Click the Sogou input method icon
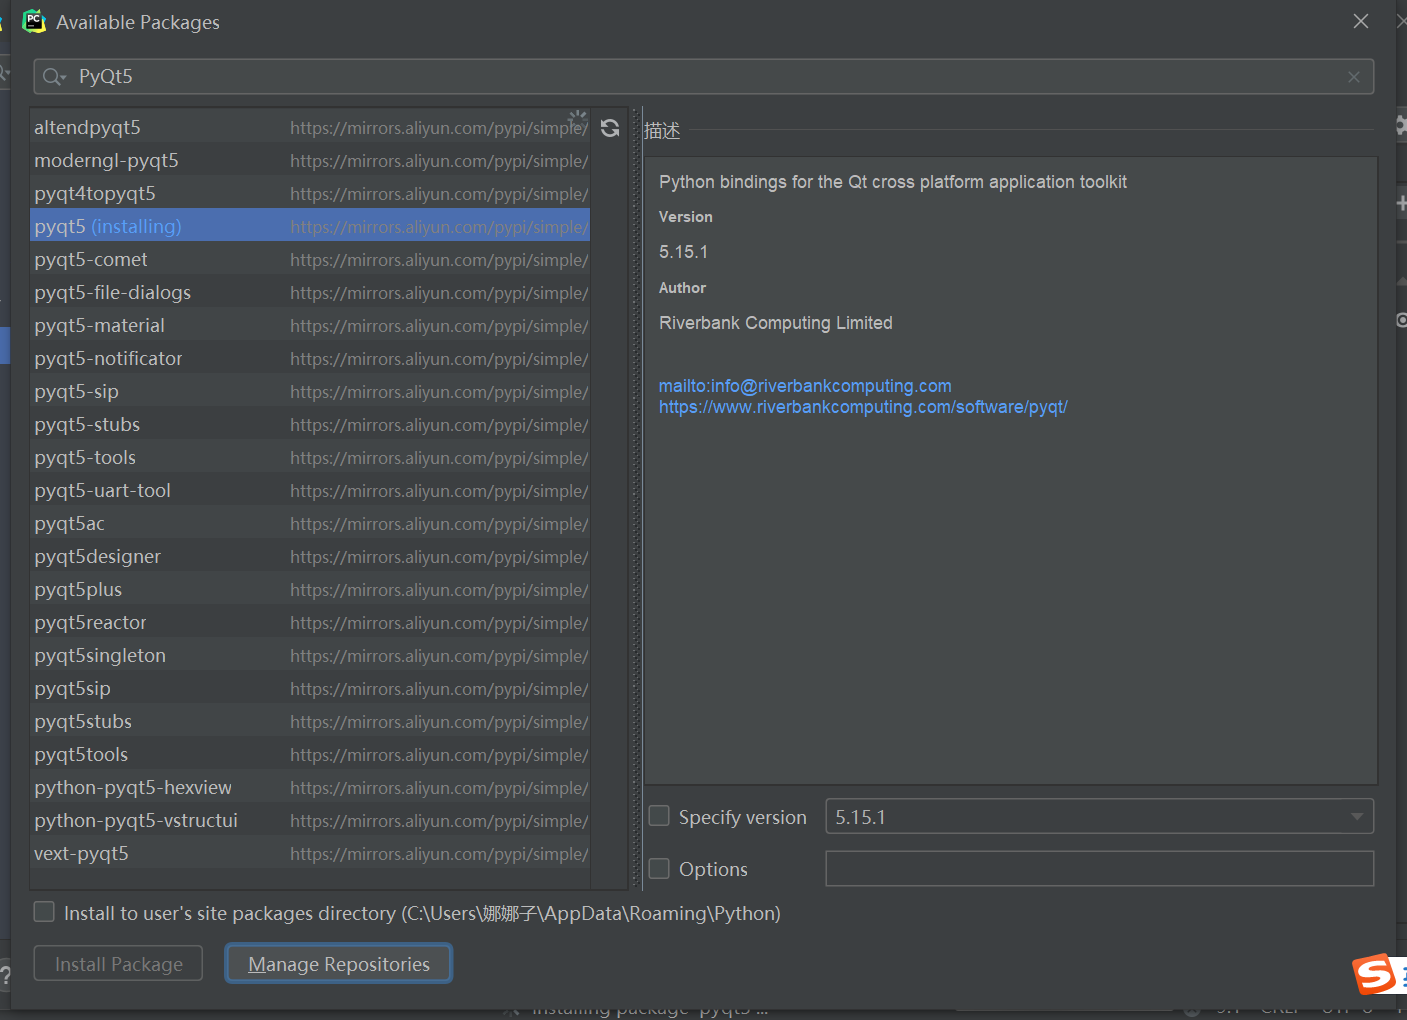 point(1373,974)
